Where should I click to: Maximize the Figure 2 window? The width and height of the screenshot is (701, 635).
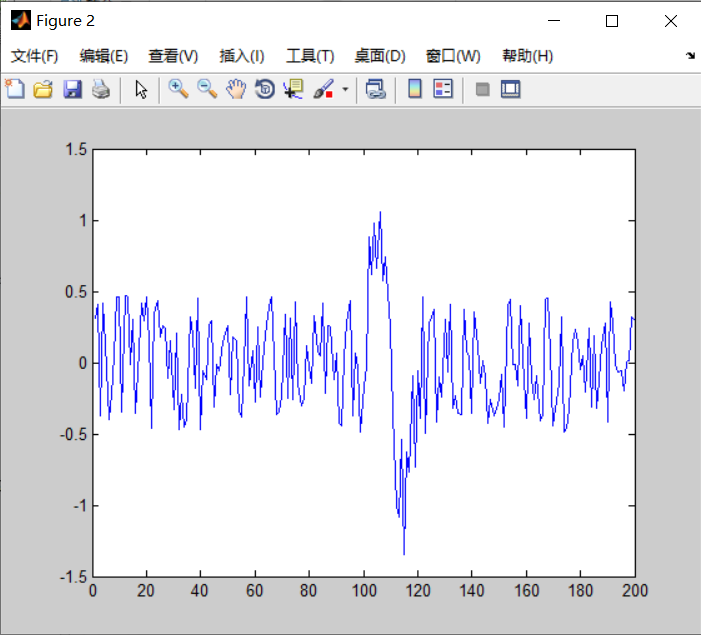pos(612,21)
